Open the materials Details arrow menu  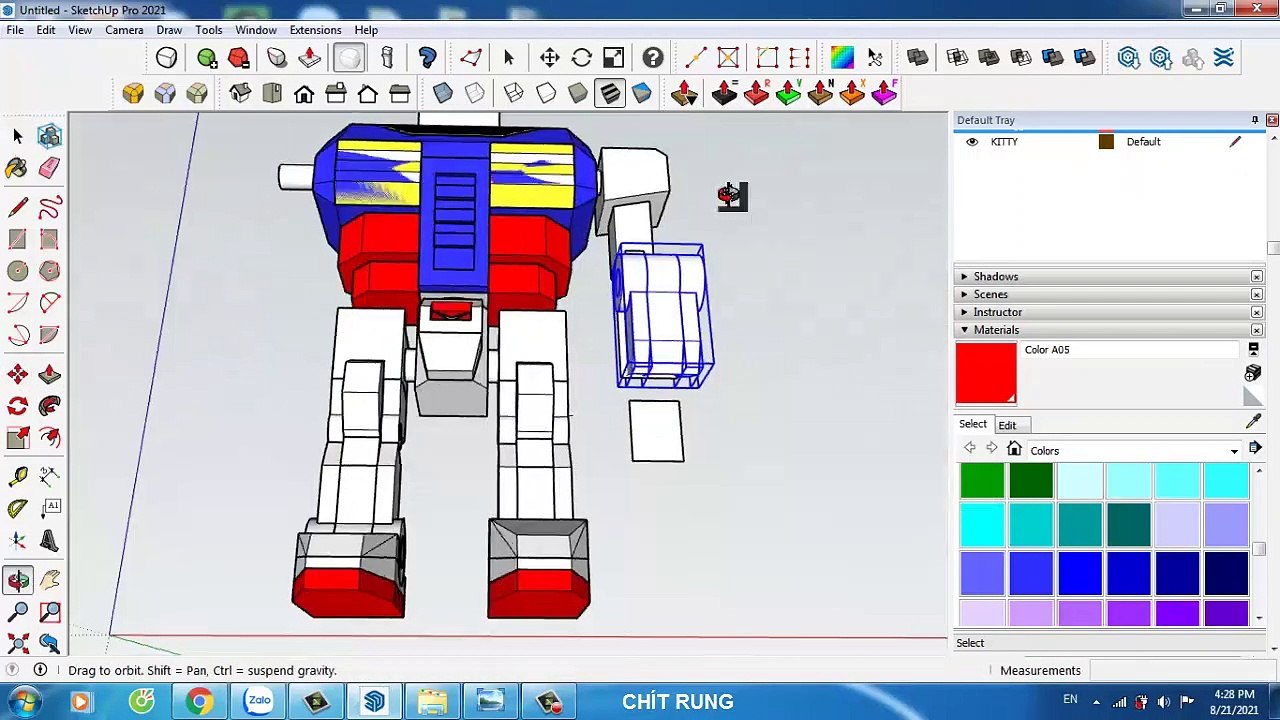click(1256, 449)
